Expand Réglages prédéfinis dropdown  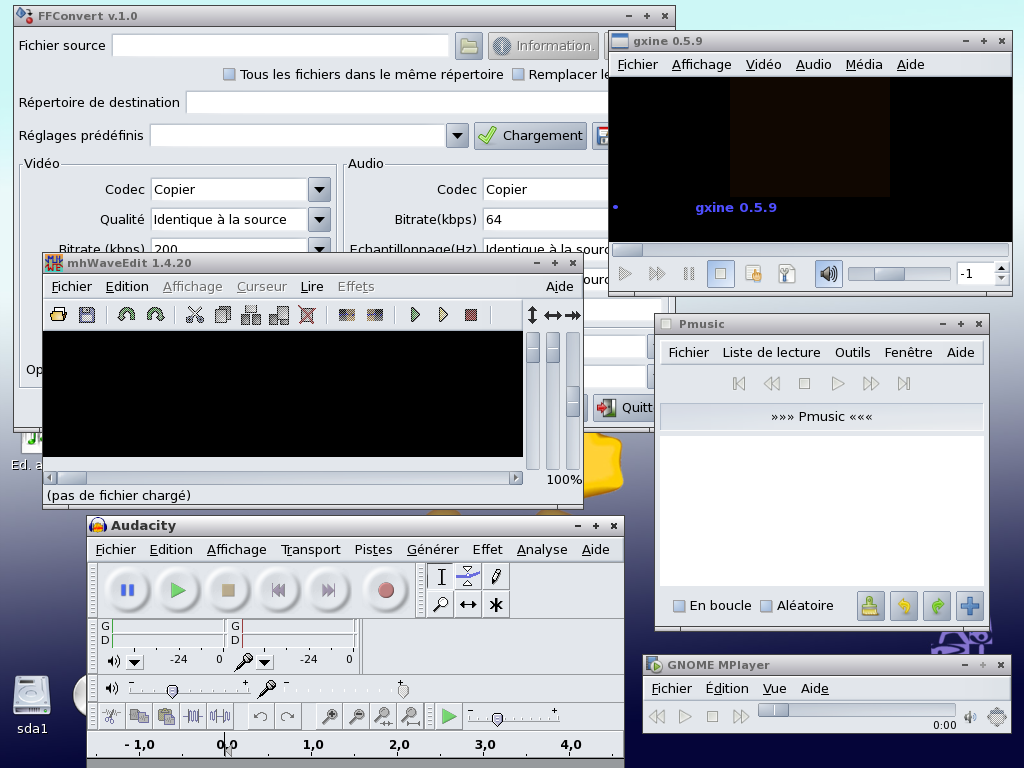pos(457,136)
